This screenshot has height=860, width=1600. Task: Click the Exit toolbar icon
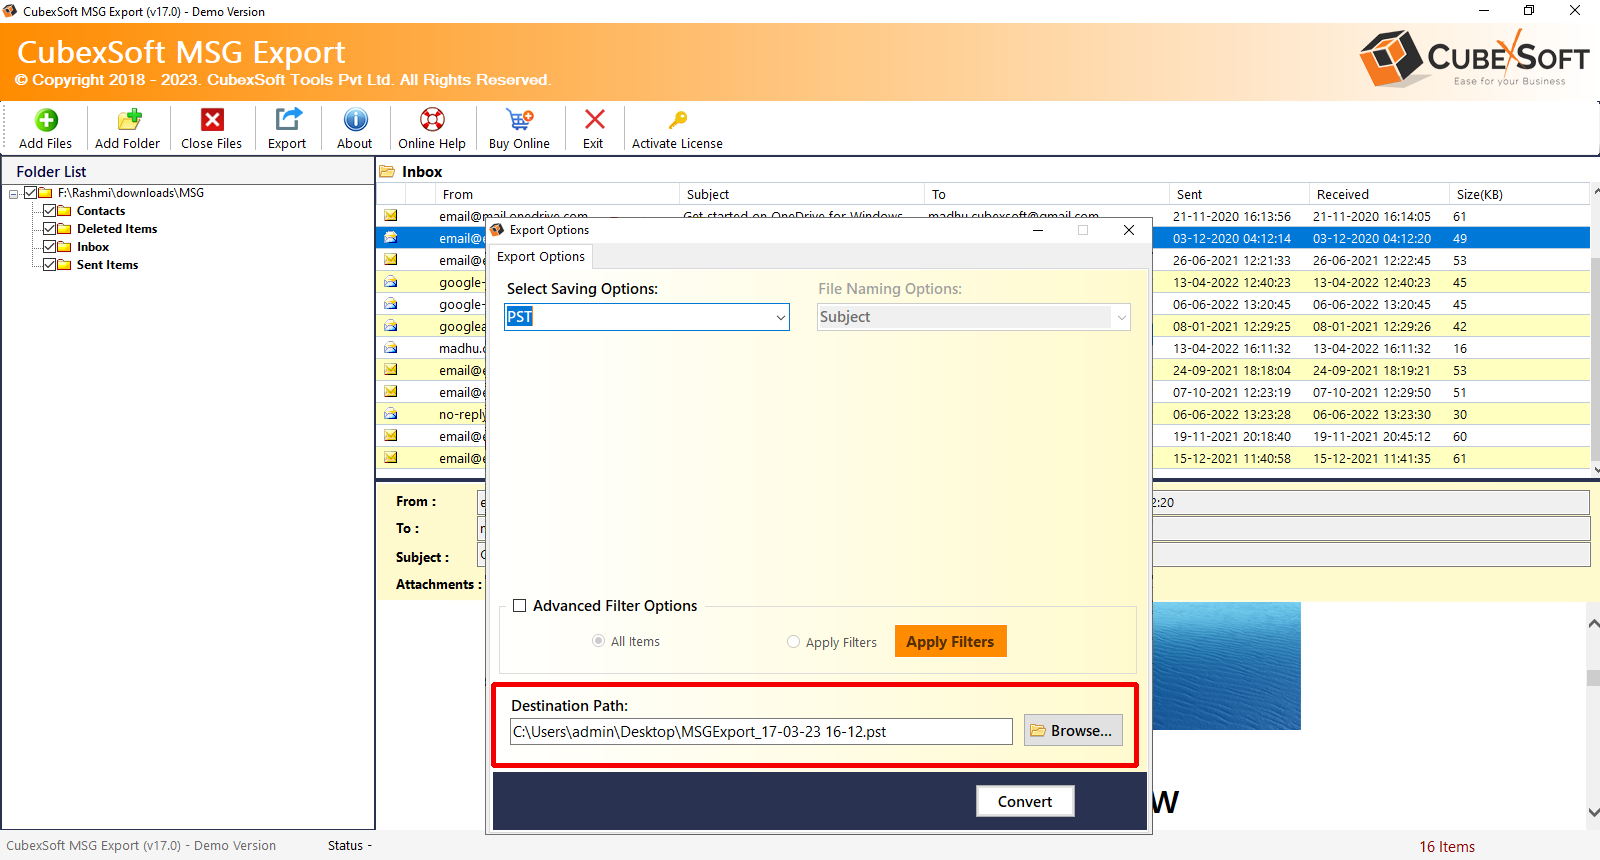[594, 120]
